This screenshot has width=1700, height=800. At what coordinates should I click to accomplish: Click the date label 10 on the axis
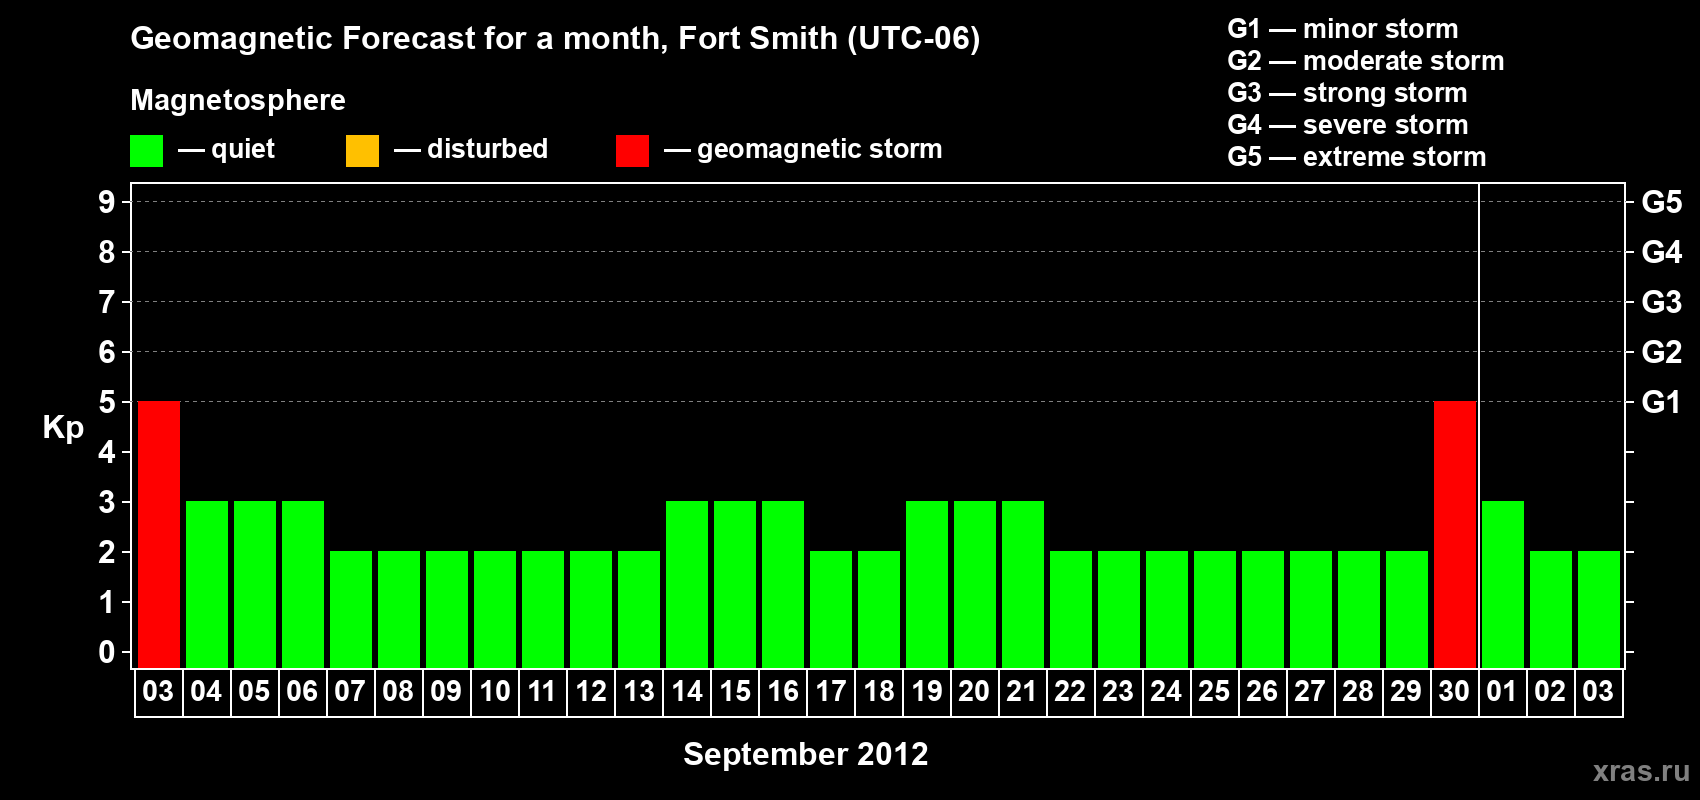(x=494, y=691)
